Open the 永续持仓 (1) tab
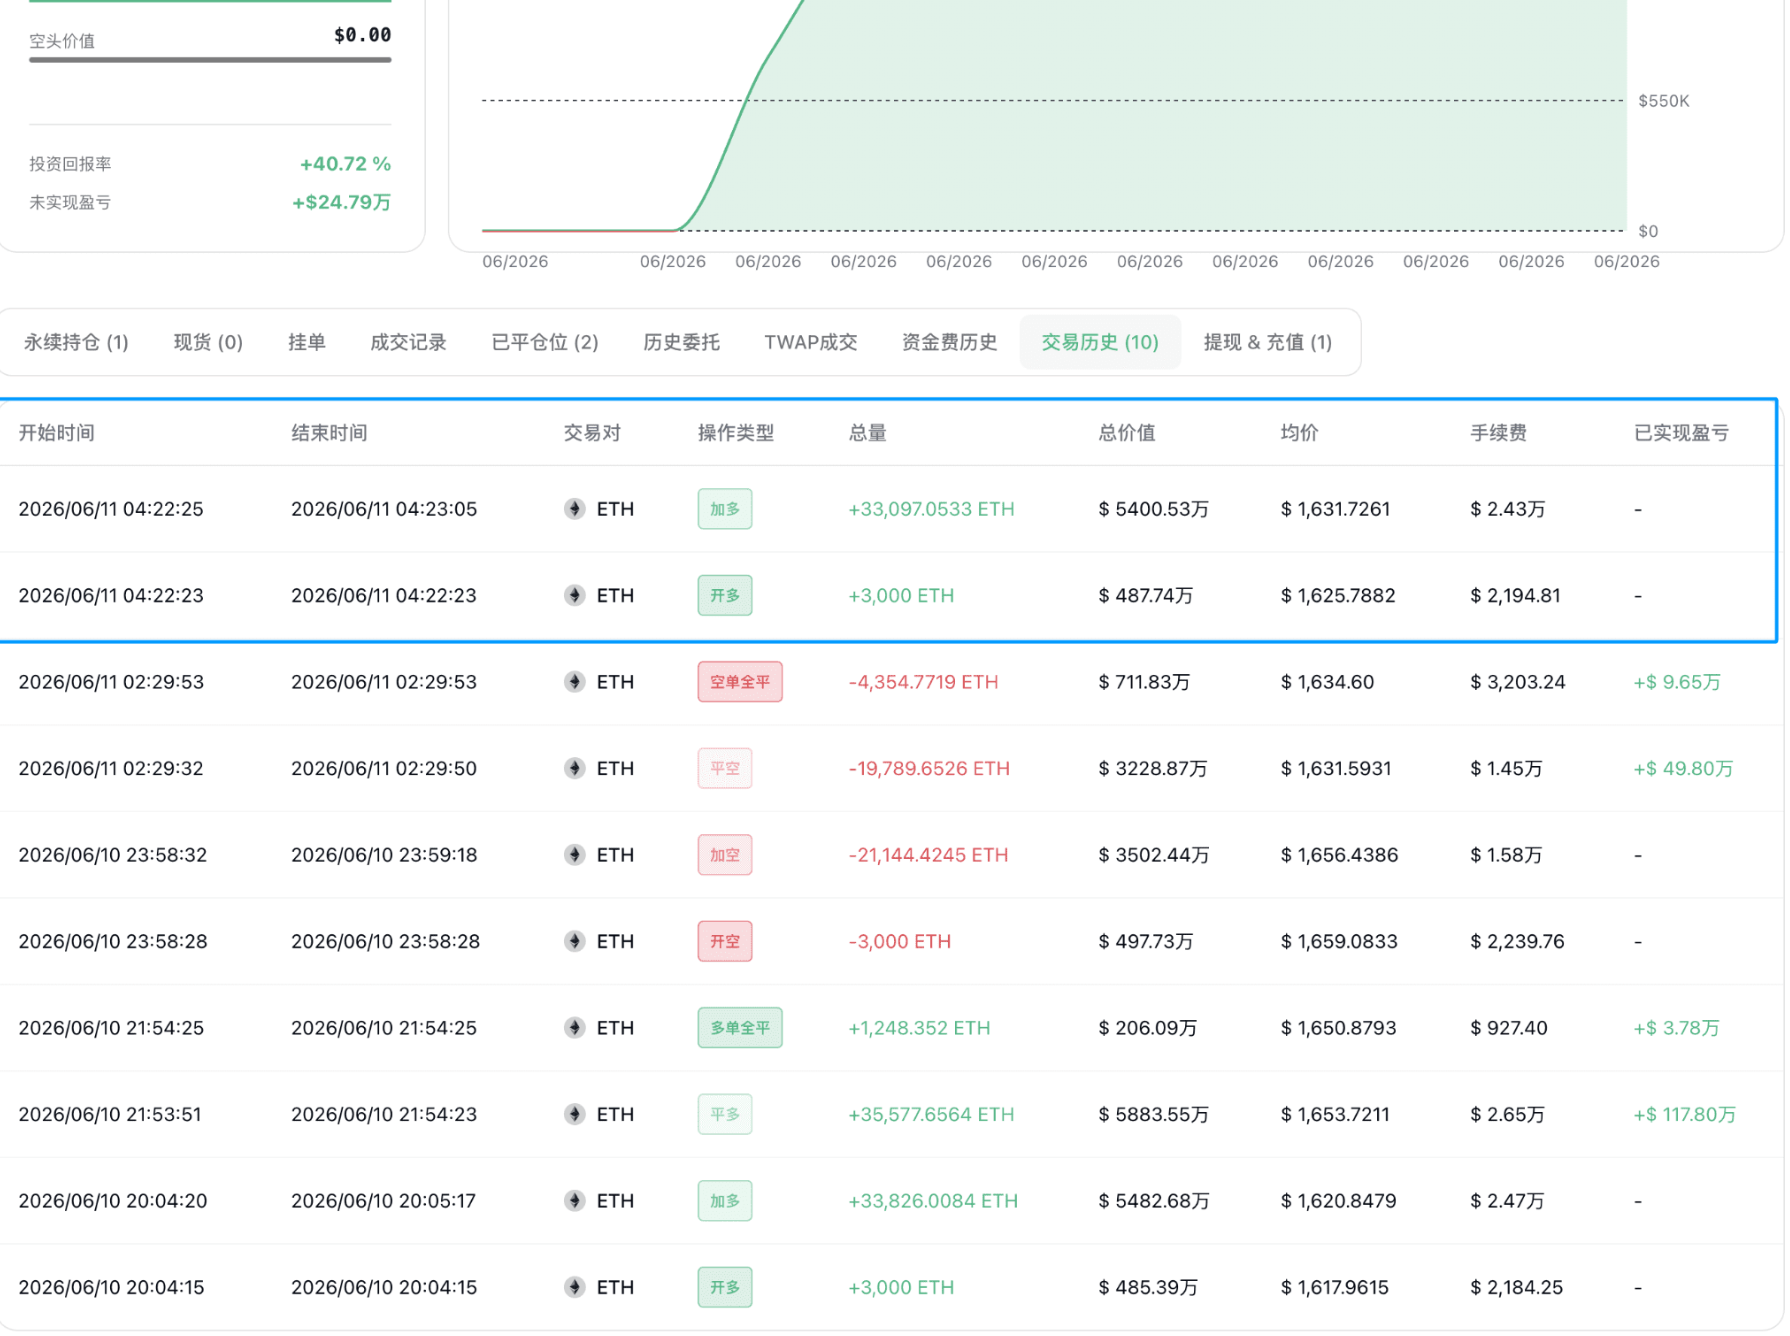 click(76, 342)
